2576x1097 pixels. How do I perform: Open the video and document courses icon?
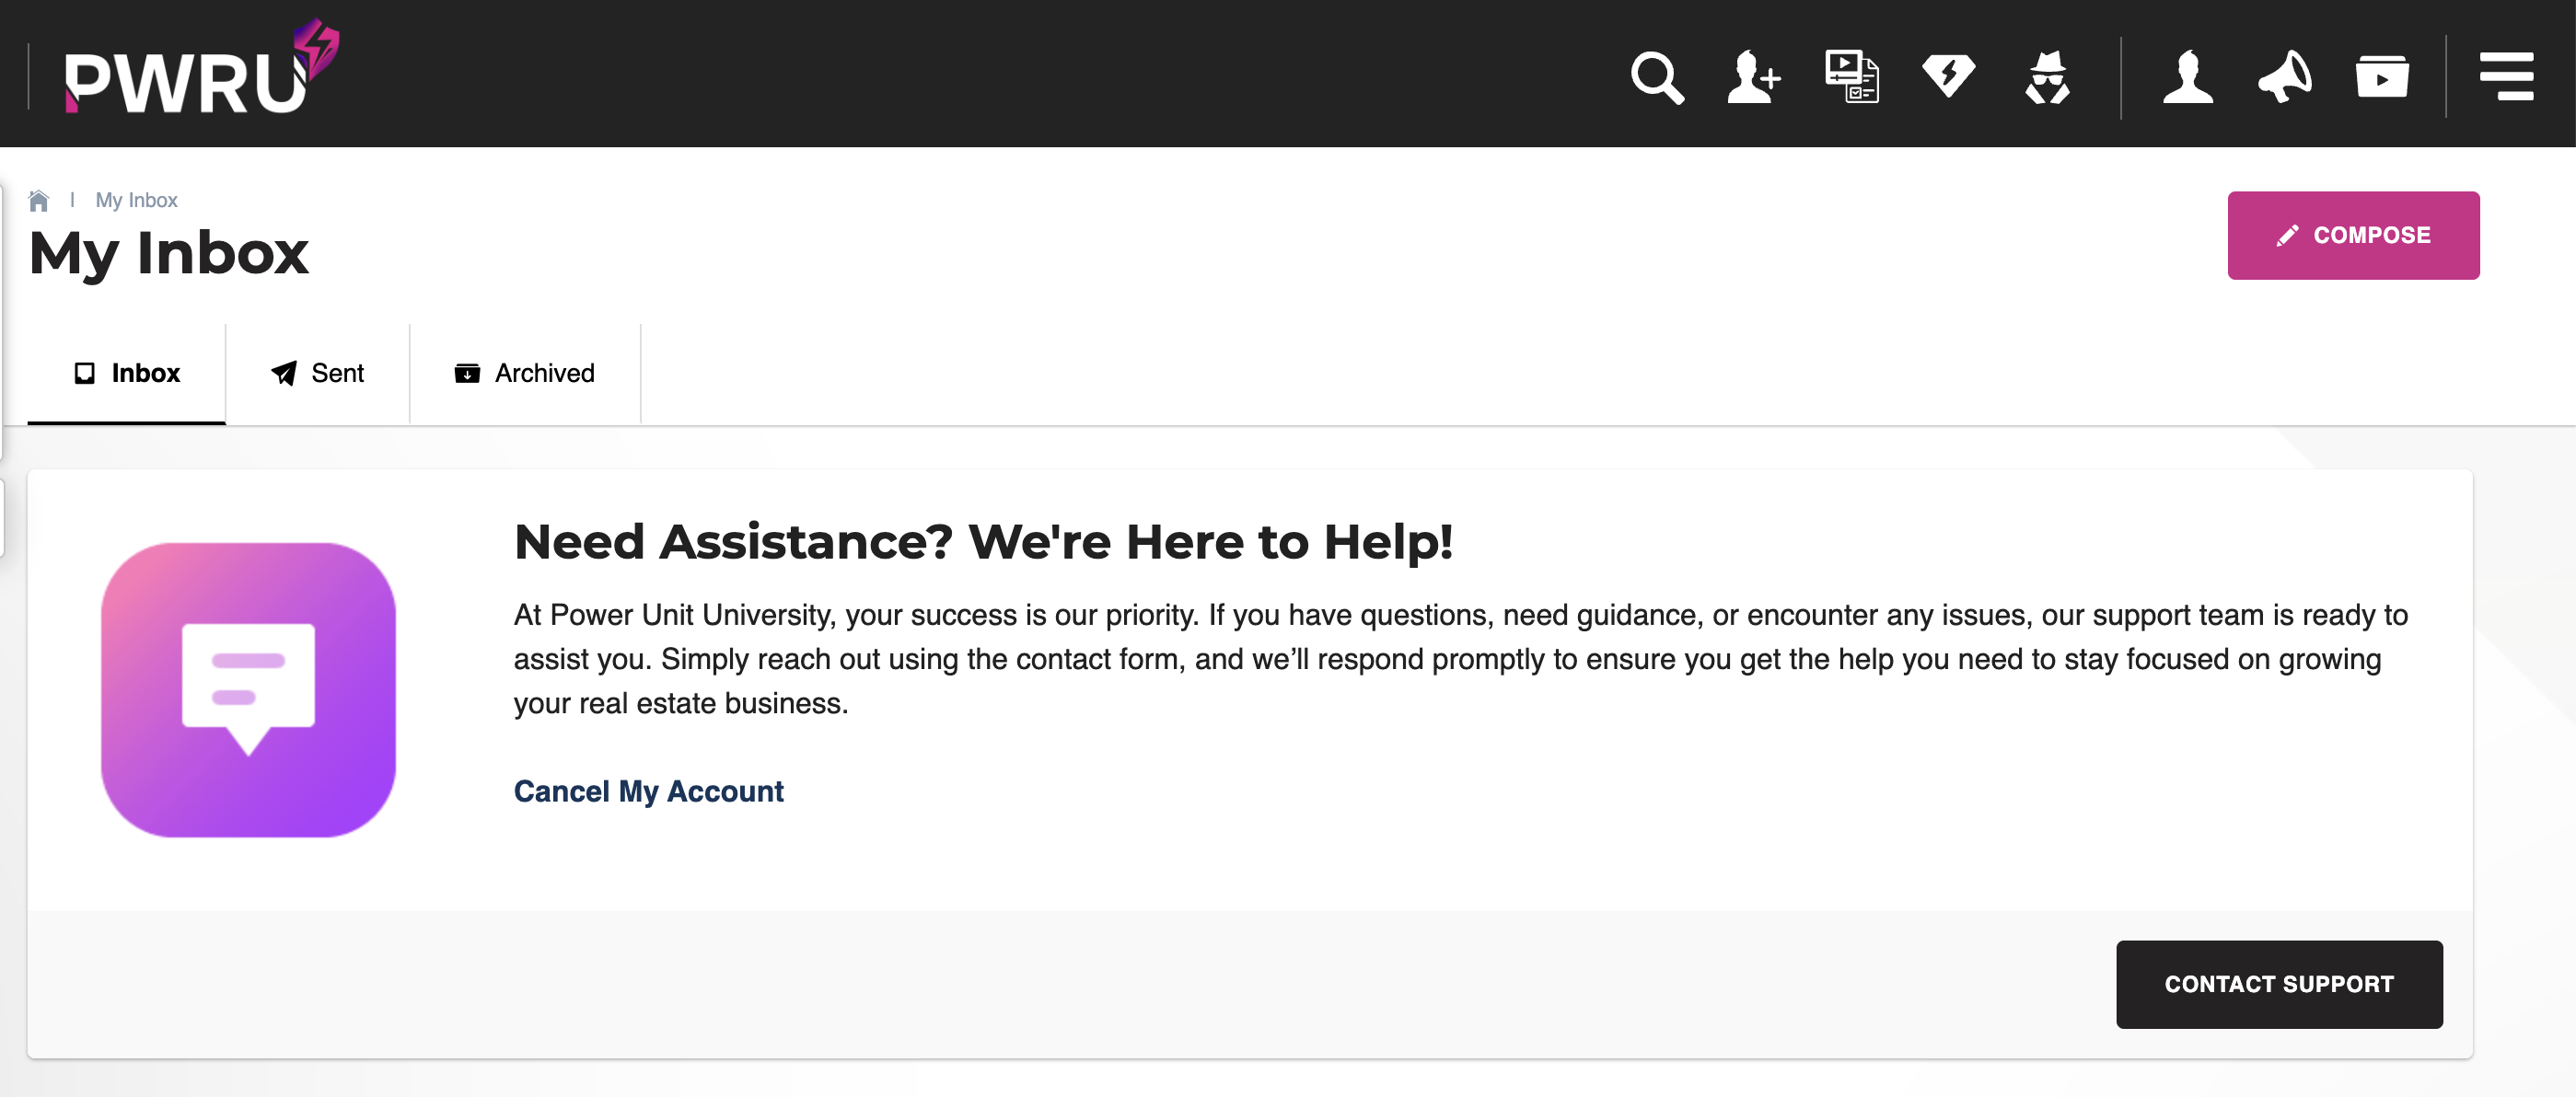click(x=1851, y=76)
